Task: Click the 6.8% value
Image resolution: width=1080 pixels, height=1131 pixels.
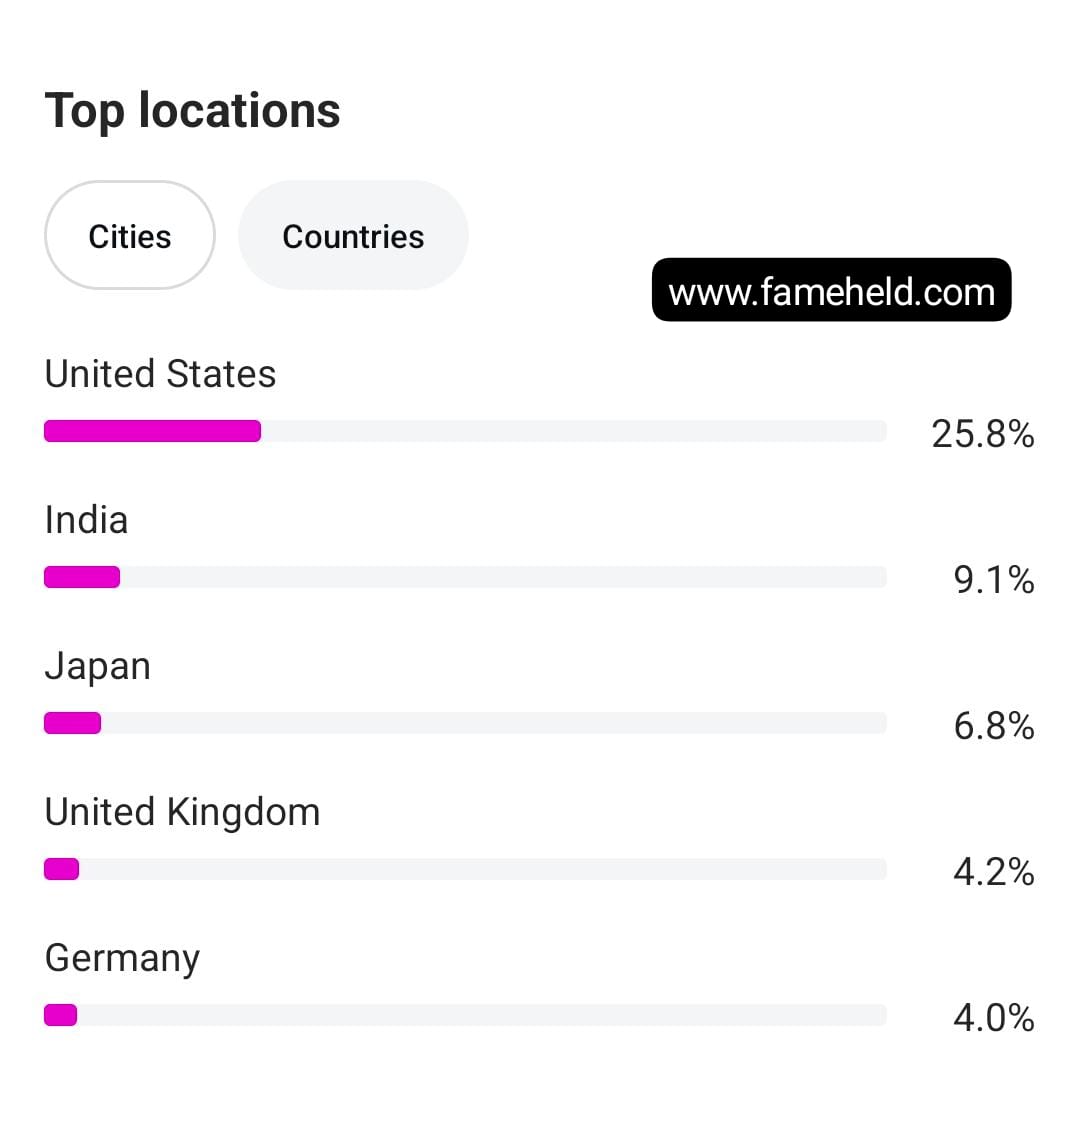Action: 993,725
